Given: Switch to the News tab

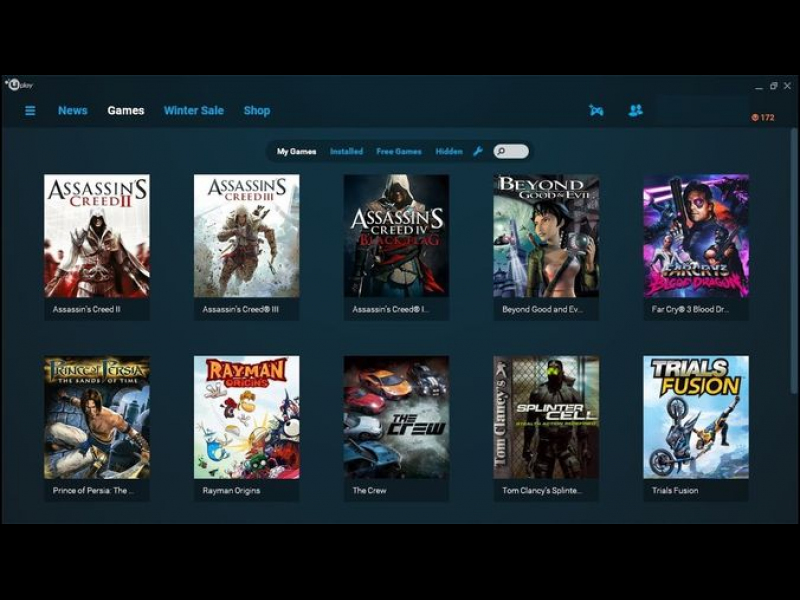Looking at the screenshot, I should coord(72,111).
